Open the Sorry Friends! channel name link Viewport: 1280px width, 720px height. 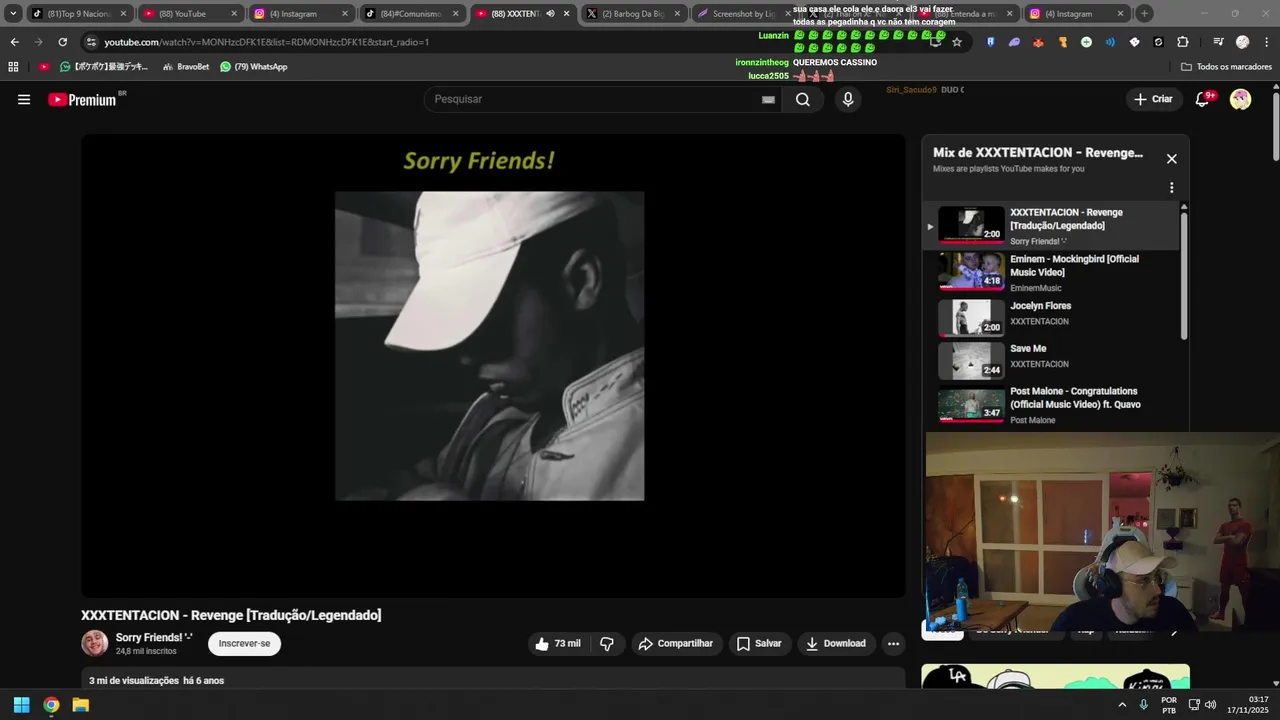point(154,637)
